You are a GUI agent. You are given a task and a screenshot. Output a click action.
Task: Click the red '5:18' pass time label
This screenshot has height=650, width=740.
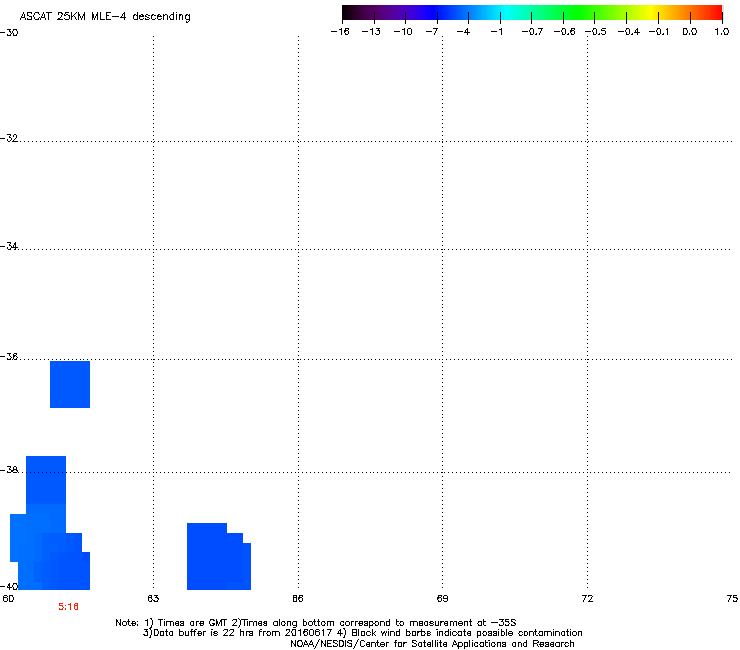pyautogui.click(x=68, y=607)
